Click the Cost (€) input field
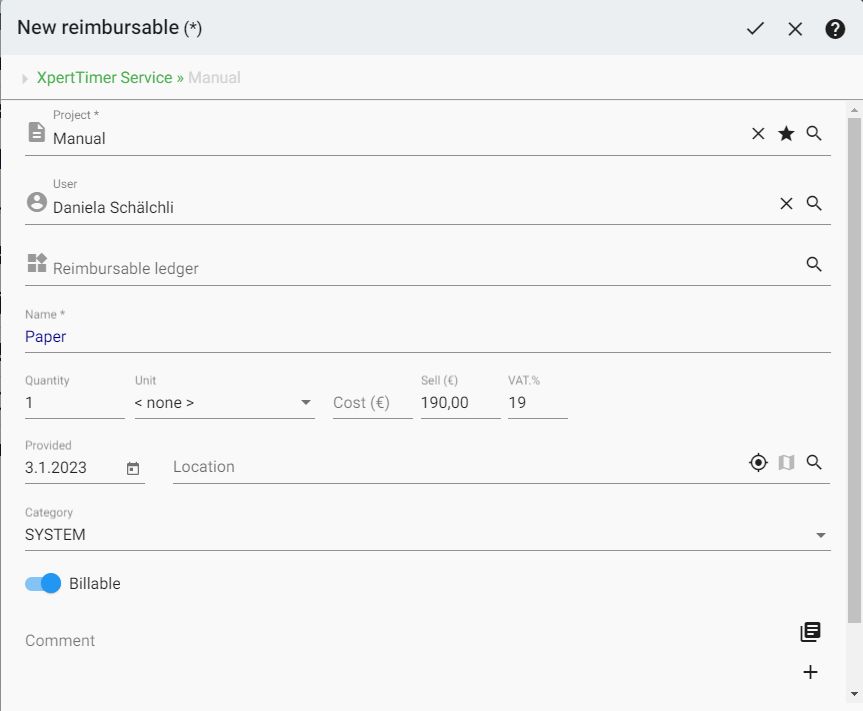Image resolution: width=863 pixels, height=711 pixels. coord(371,403)
